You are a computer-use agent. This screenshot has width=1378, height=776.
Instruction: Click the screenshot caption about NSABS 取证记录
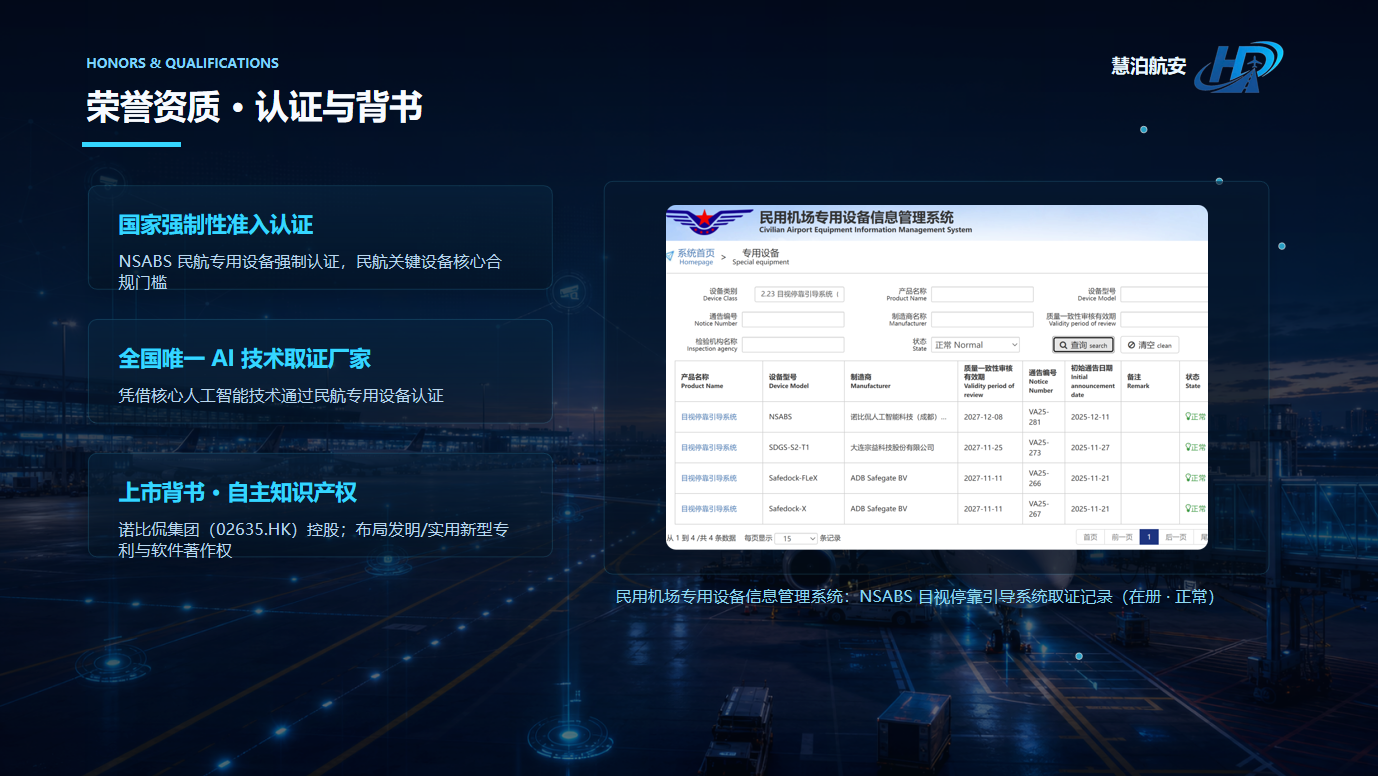[x=915, y=597]
